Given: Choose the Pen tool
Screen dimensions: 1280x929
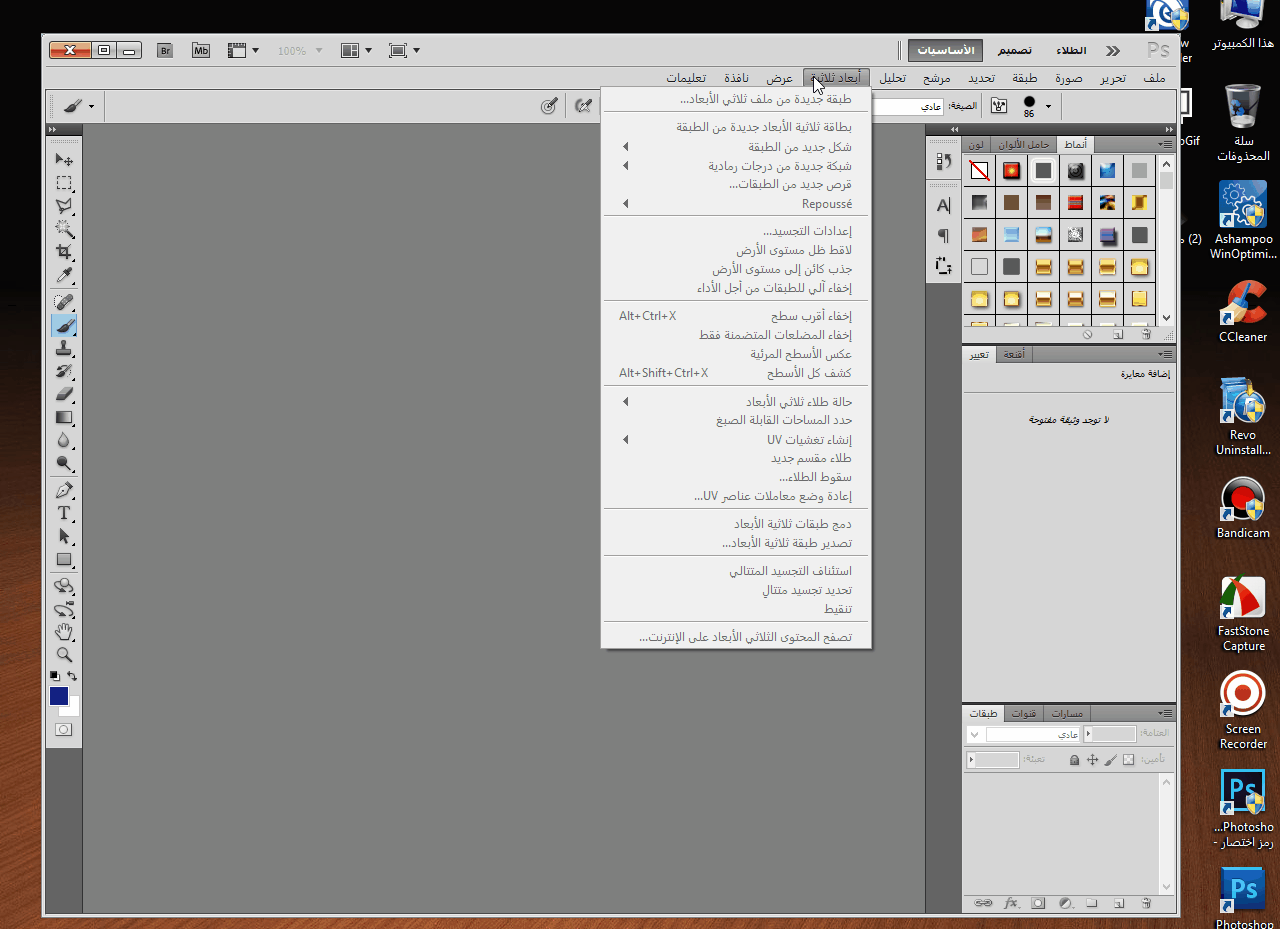Looking at the screenshot, I should pos(64,490).
